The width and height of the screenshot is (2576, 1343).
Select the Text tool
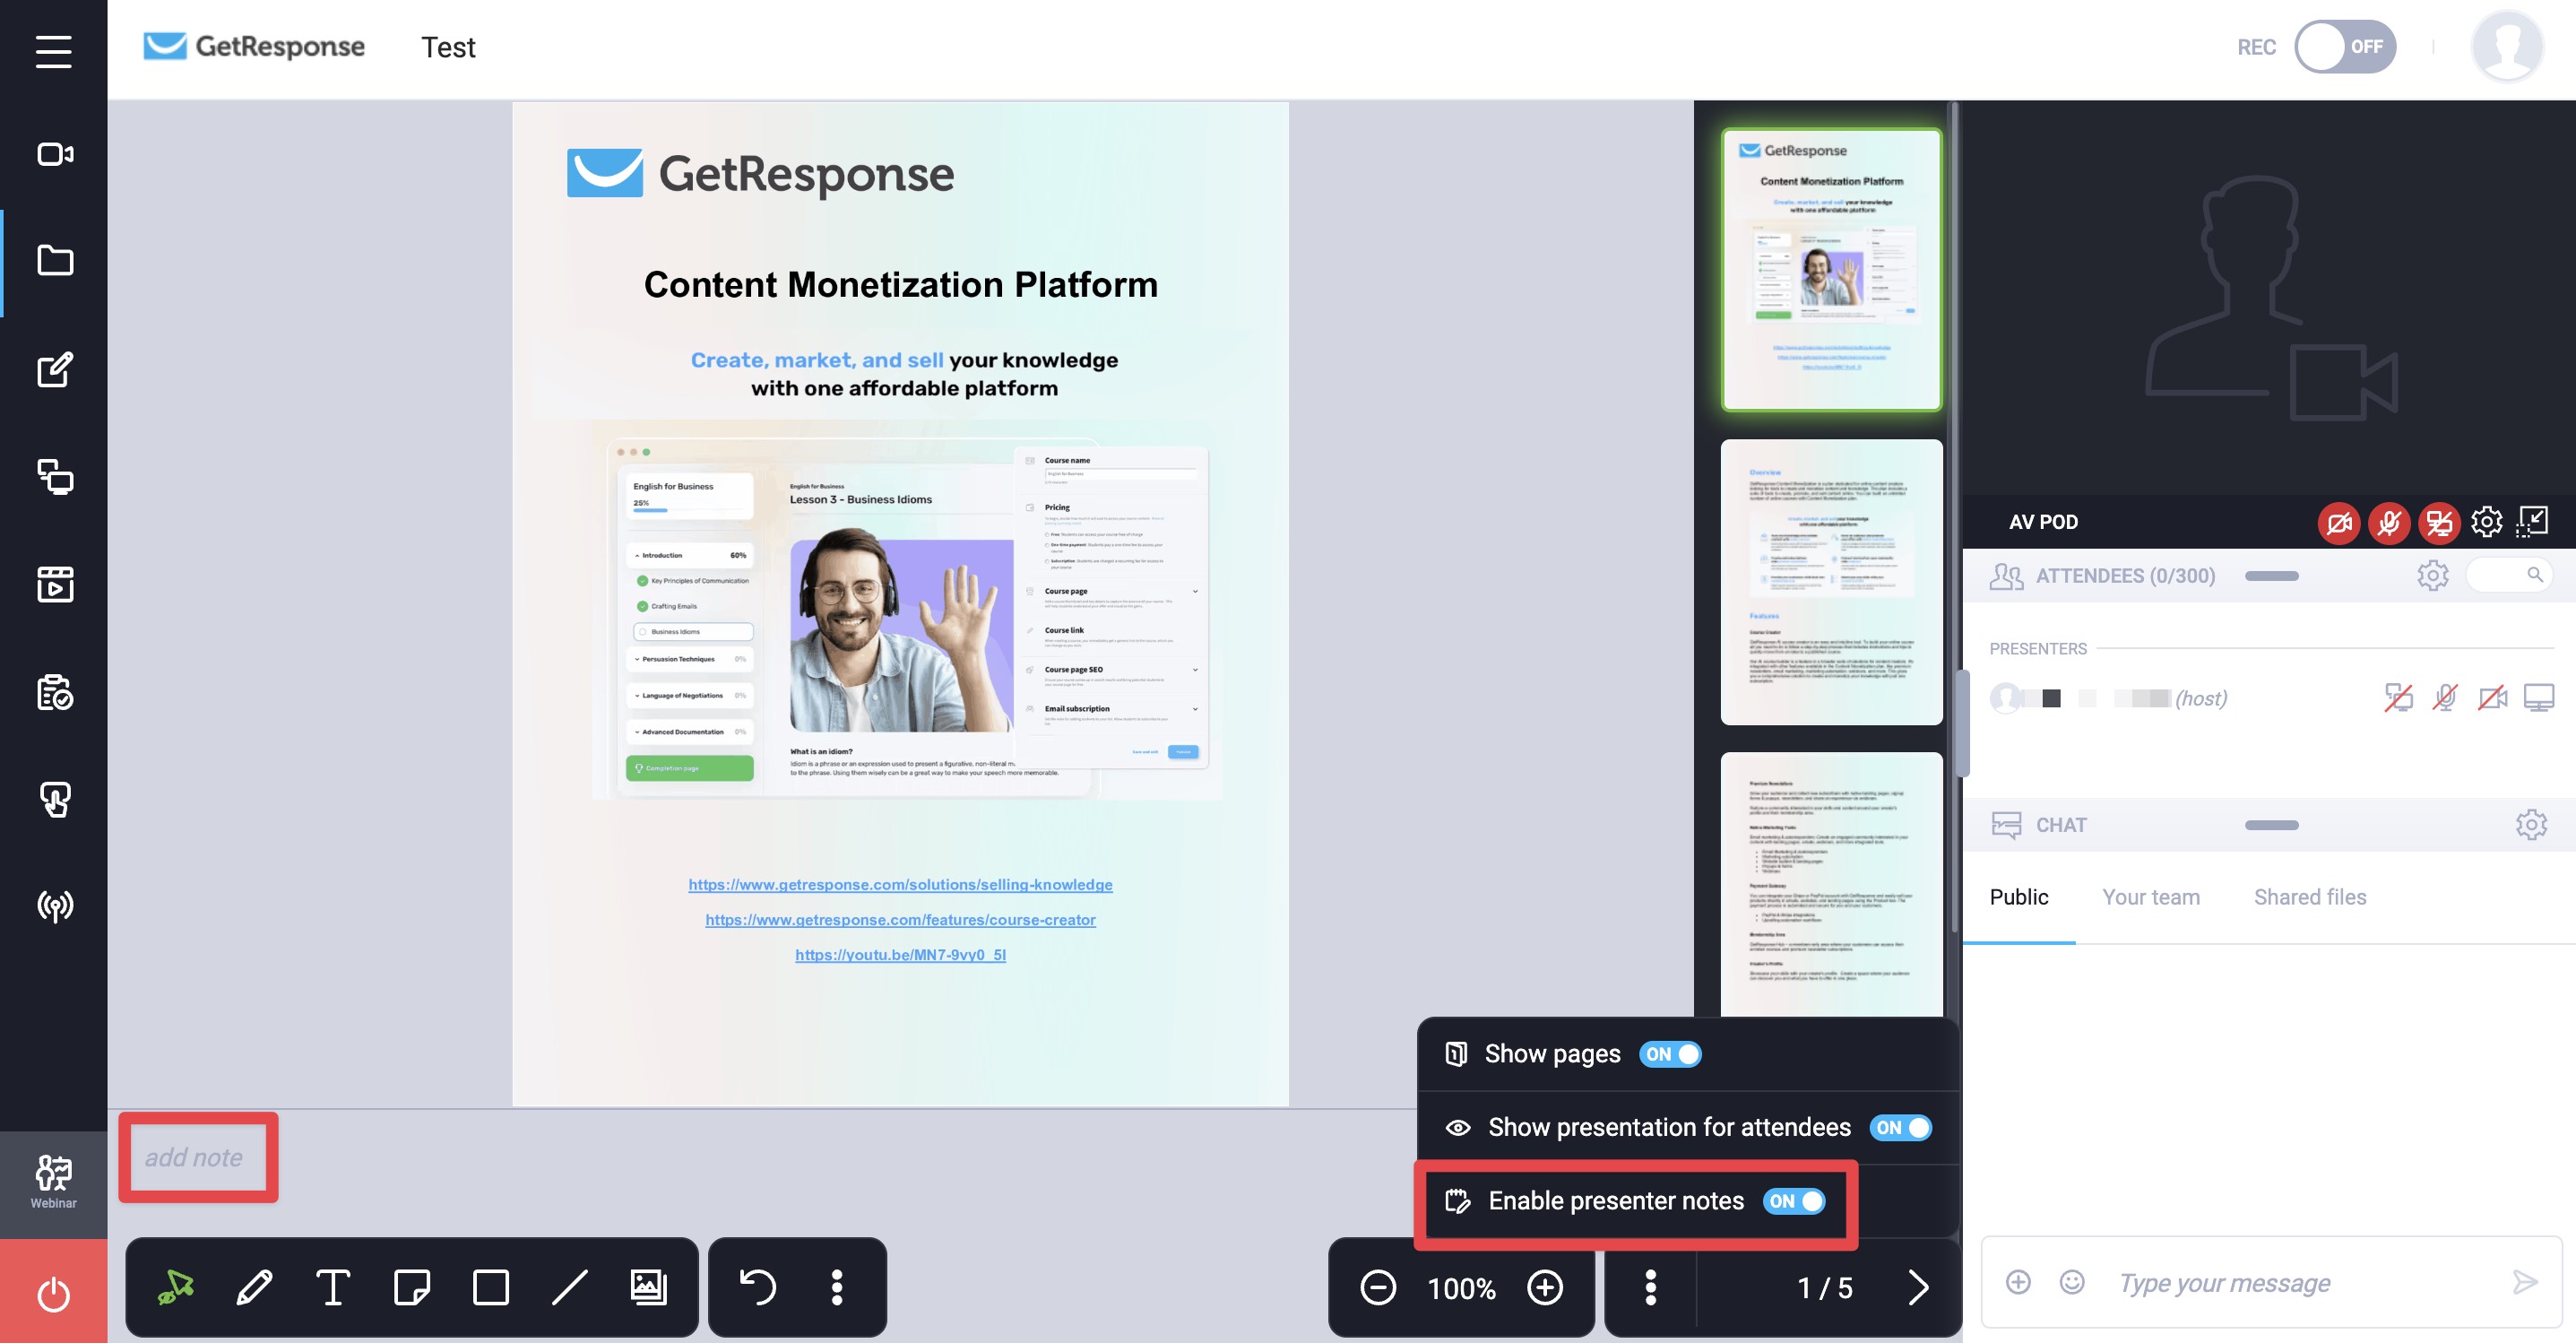click(333, 1287)
